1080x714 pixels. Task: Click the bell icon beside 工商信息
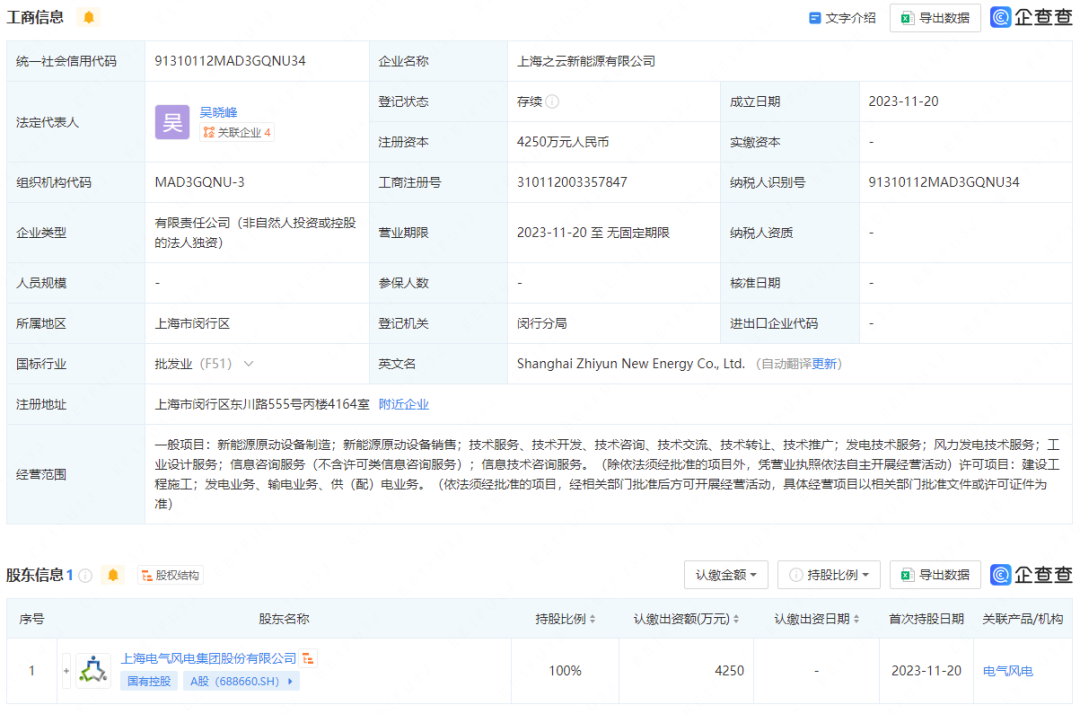pyautogui.click(x=89, y=18)
